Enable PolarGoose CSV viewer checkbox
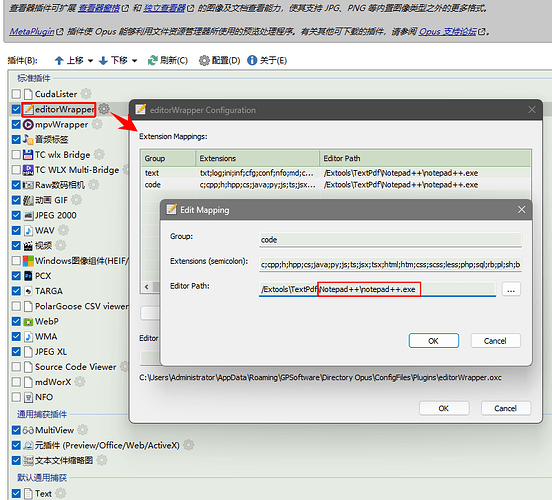Viewport: 552px width, 500px height. (16, 306)
